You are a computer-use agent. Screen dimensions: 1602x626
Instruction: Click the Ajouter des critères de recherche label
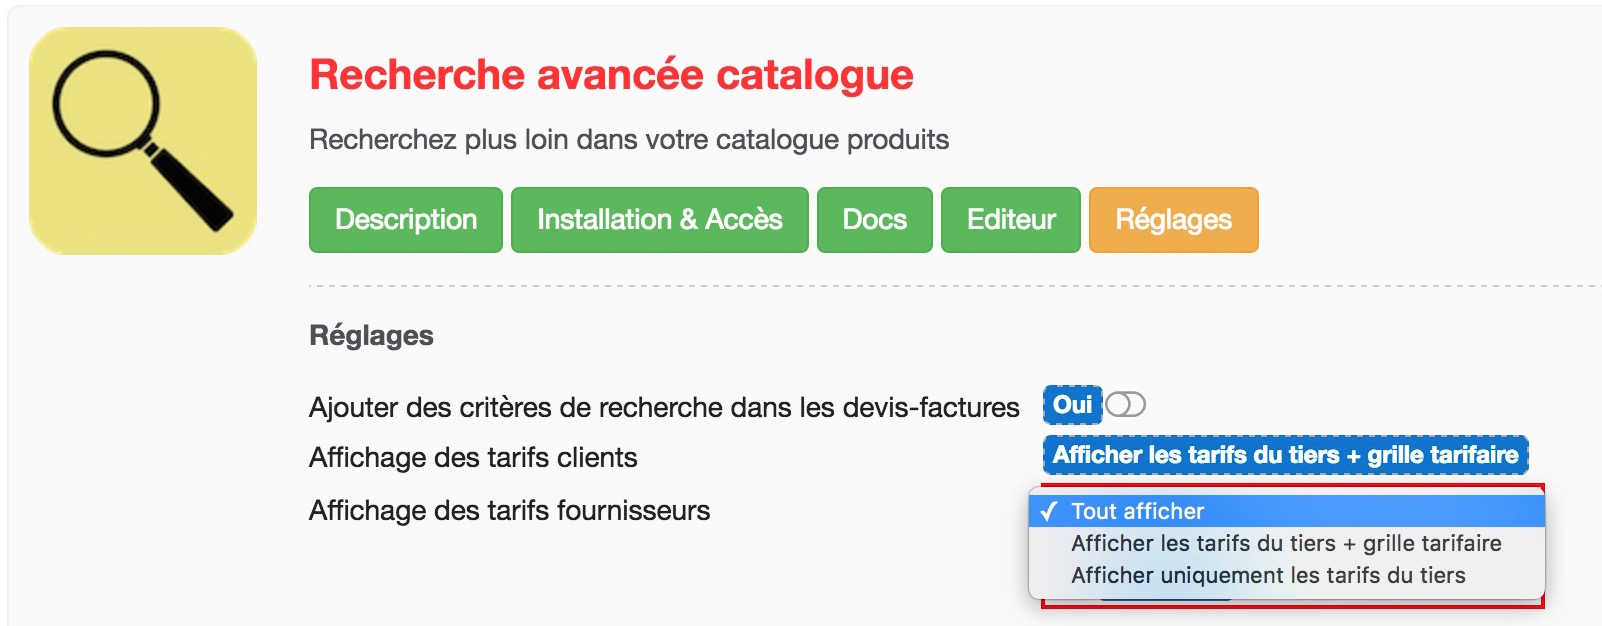click(664, 407)
